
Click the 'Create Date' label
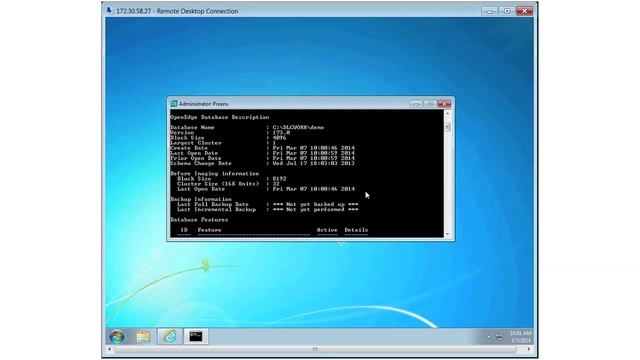[x=189, y=148]
